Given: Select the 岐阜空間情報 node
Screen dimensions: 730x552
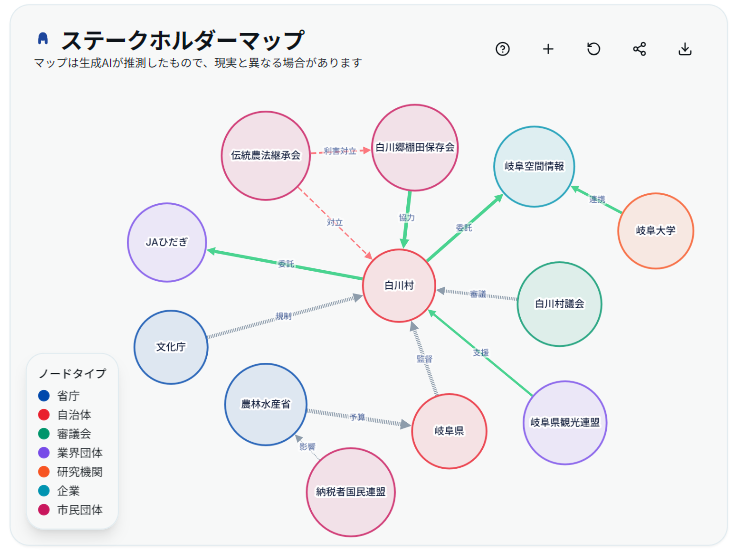Looking at the screenshot, I should pos(534,167).
